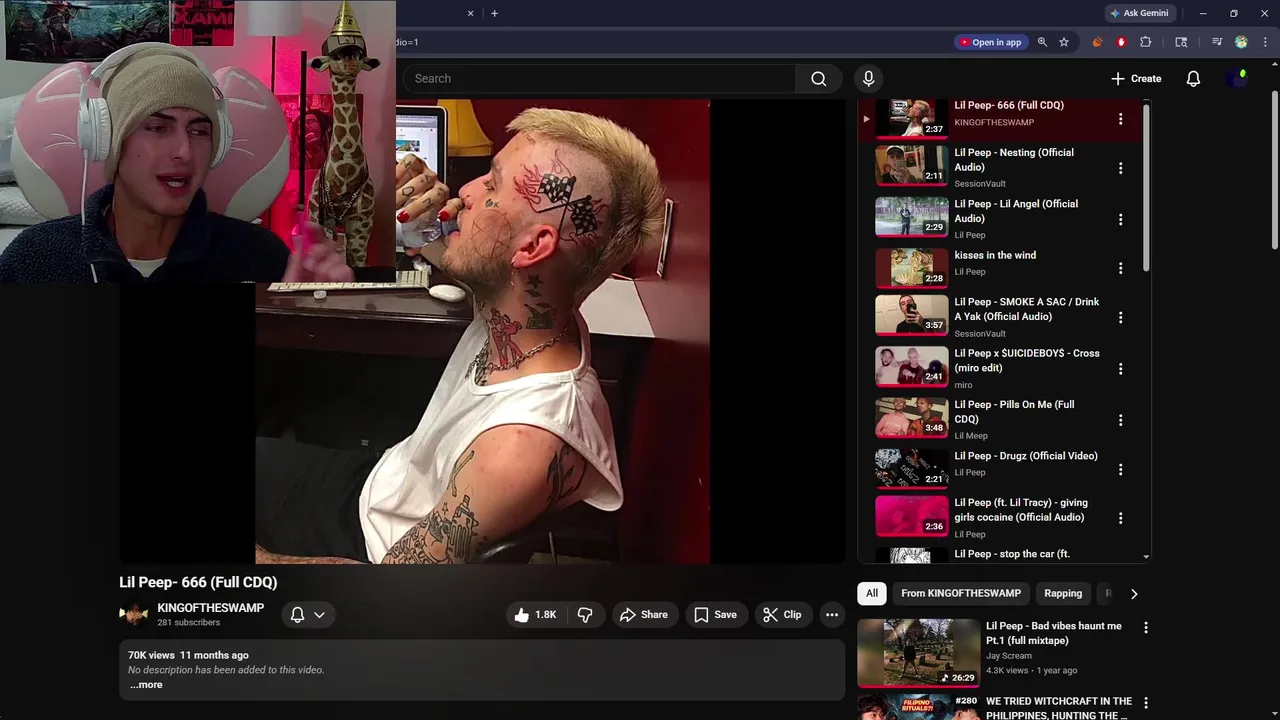
Task: Open the browser Extensions puzzle icon
Action: point(1146,42)
